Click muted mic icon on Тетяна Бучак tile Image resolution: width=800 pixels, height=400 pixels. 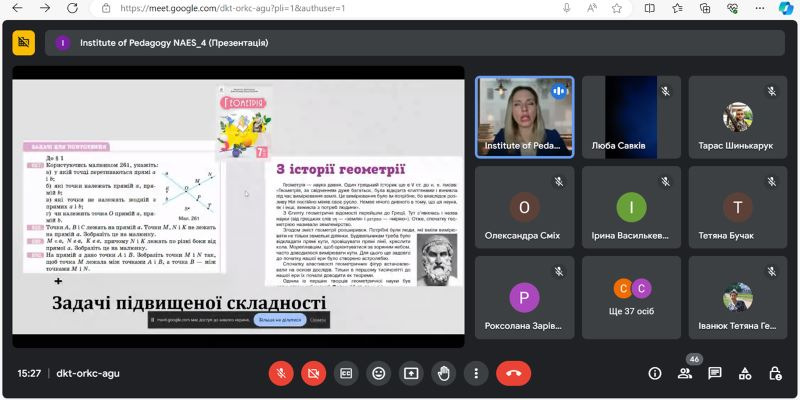click(x=772, y=182)
